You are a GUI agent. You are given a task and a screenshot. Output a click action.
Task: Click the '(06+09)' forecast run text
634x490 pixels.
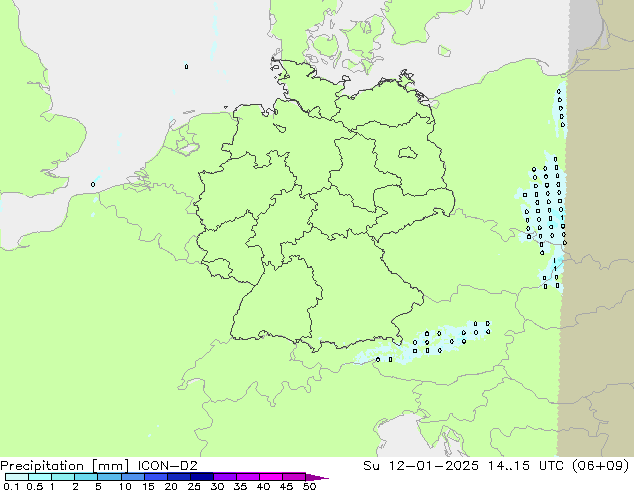598,466
